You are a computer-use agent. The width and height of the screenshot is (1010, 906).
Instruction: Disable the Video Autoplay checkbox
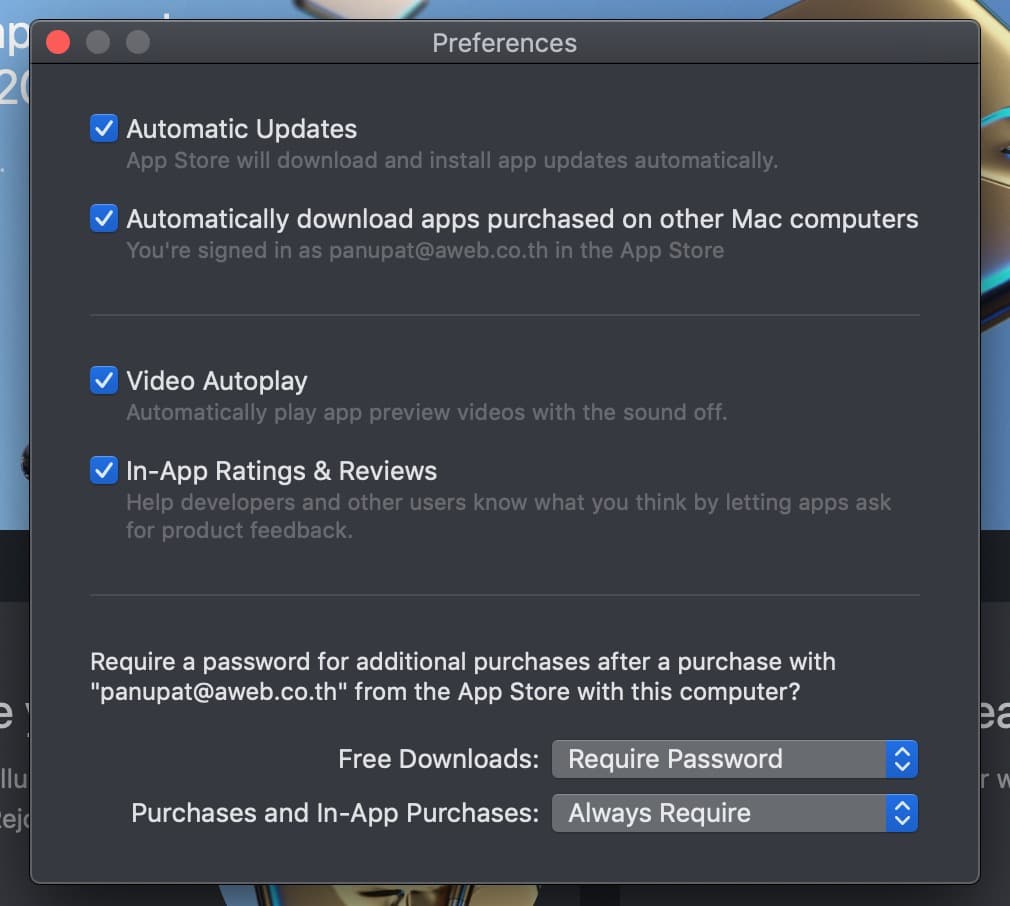pyautogui.click(x=104, y=380)
